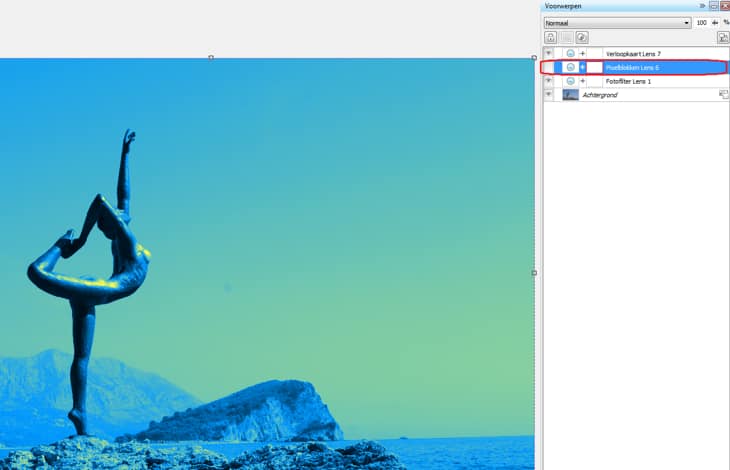Click the lens icon of Verloopkaart Lens 7

click(570, 53)
